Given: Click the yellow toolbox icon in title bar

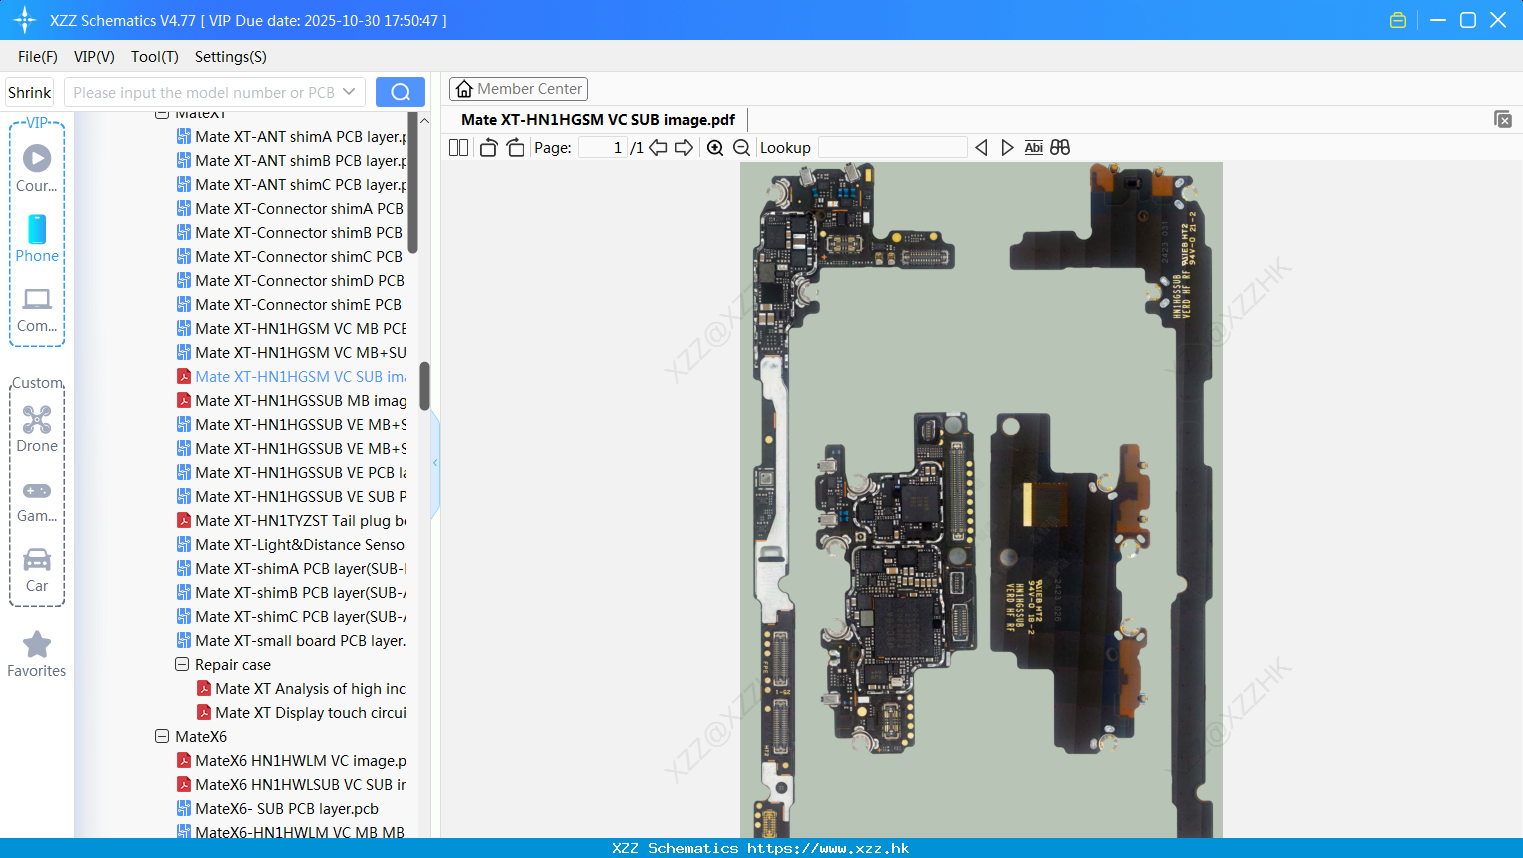Looking at the screenshot, I should [1398, 20].
